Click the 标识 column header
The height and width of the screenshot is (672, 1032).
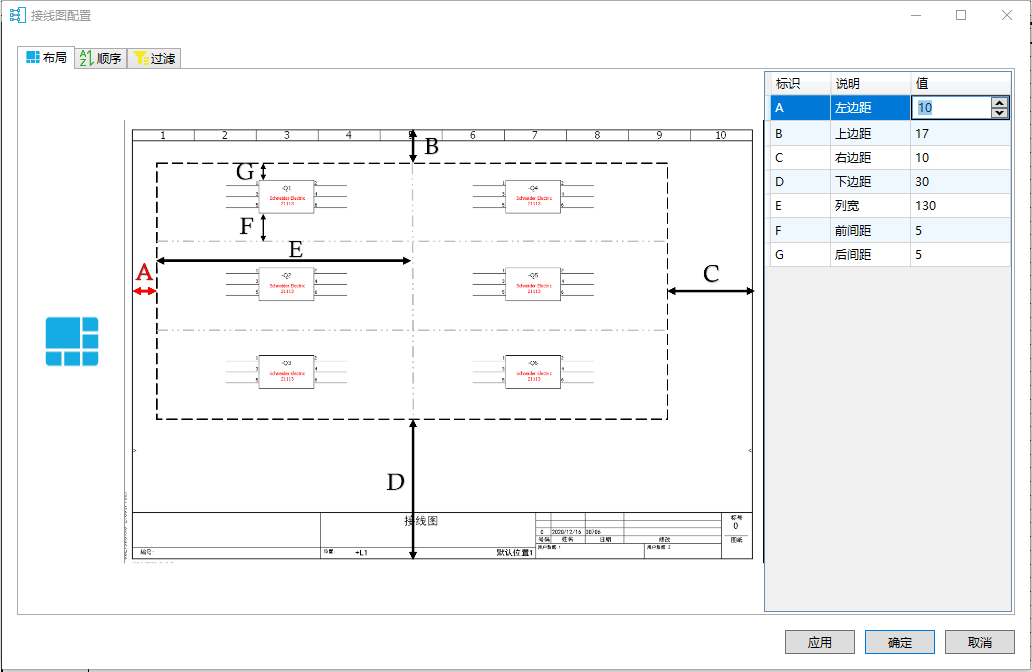coord(800,84)
